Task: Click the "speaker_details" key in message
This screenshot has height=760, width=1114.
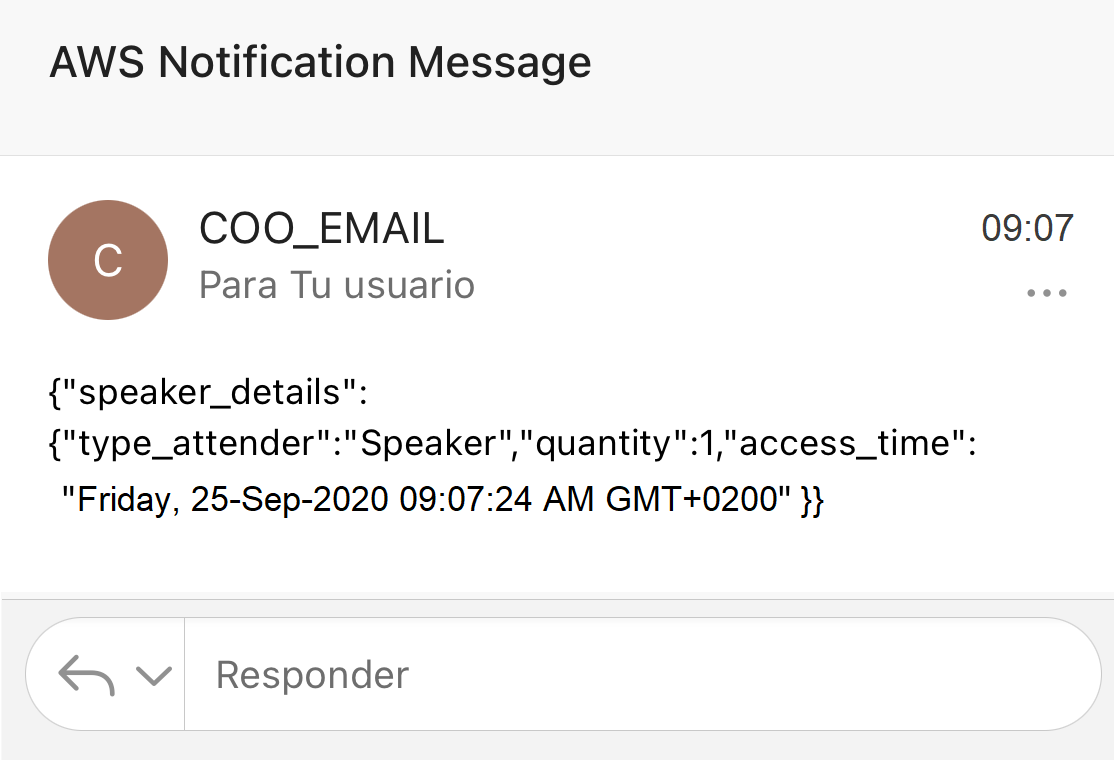Action: pyautogui.click(x=207, y=393)
